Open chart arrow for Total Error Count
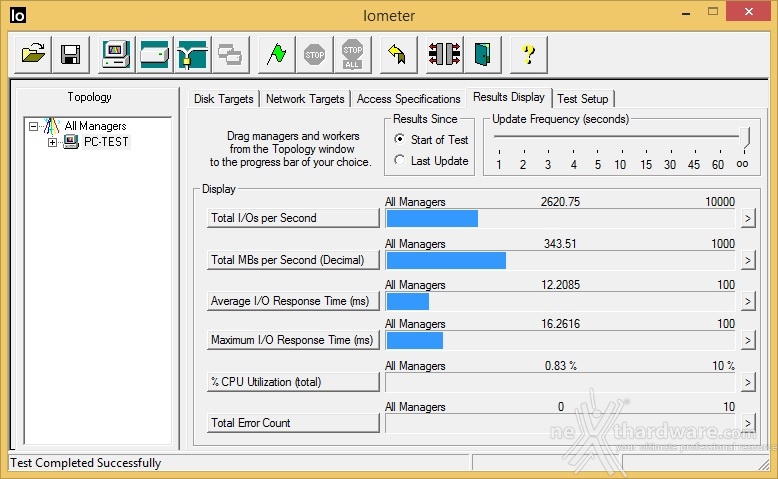The width and height of the screenshot is (778, 479). 748,423
